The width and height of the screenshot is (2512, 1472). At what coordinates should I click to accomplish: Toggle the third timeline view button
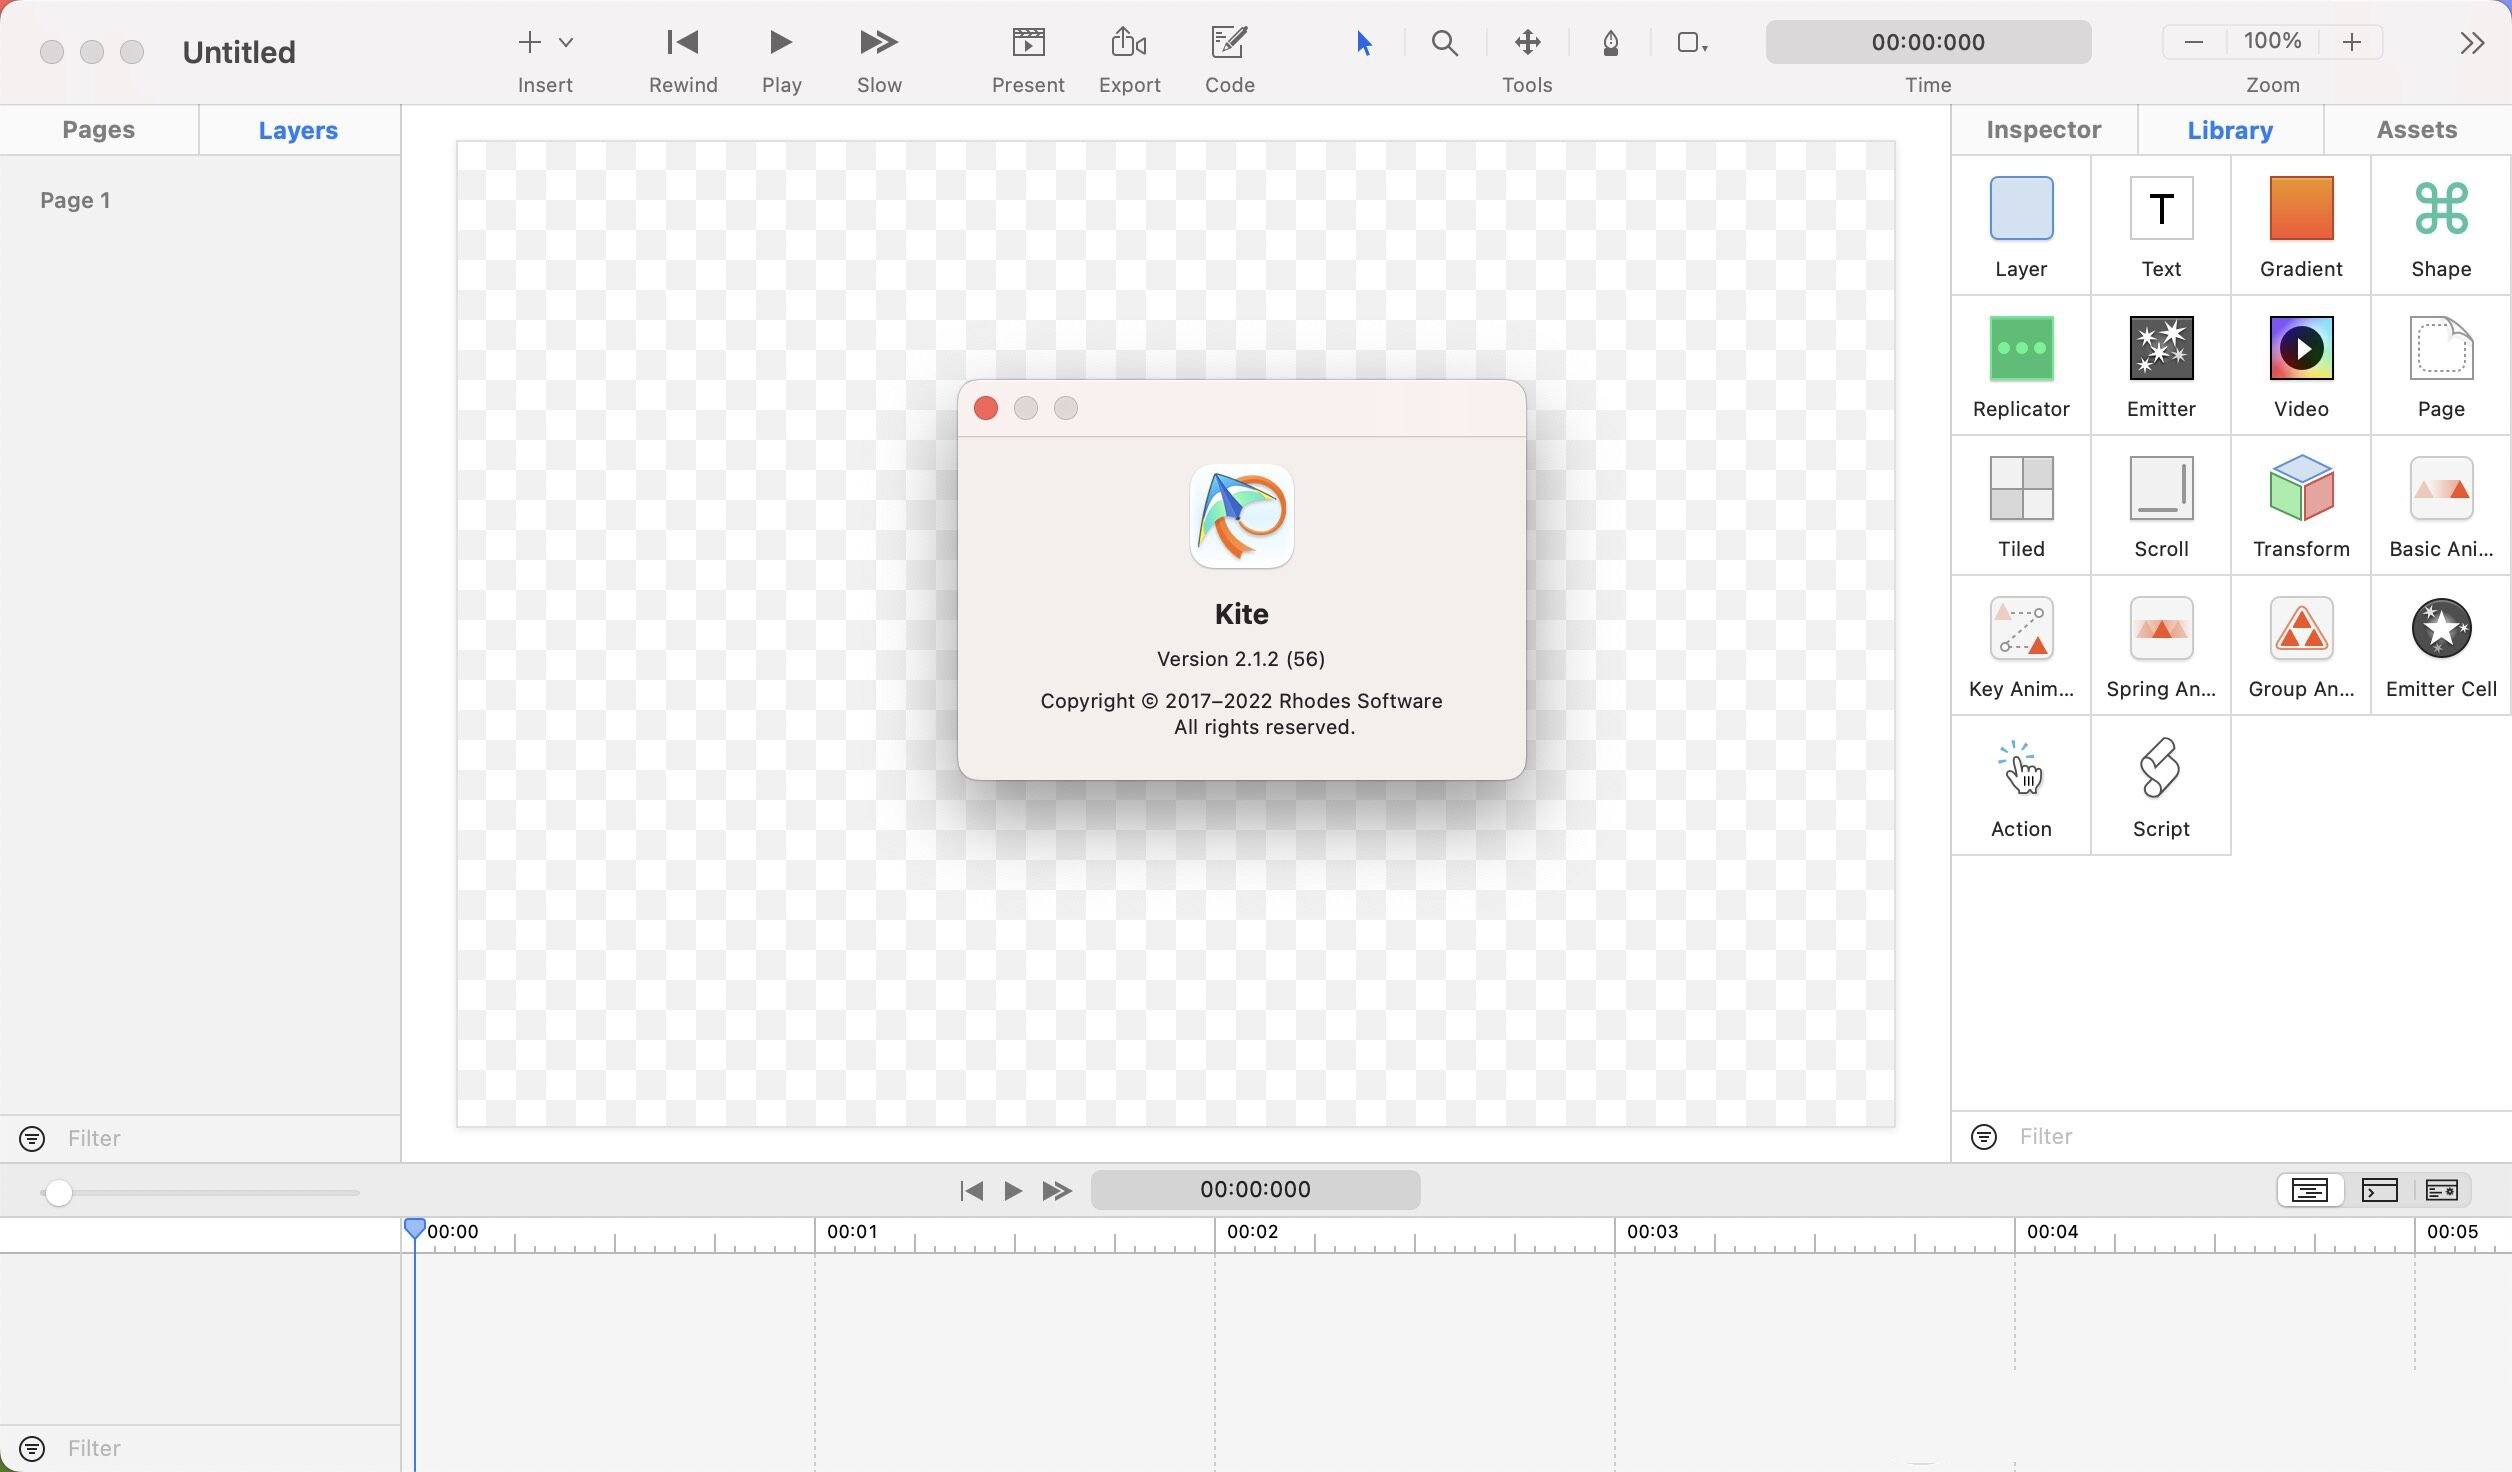pyautogui.click(x=2441, y=1190)
